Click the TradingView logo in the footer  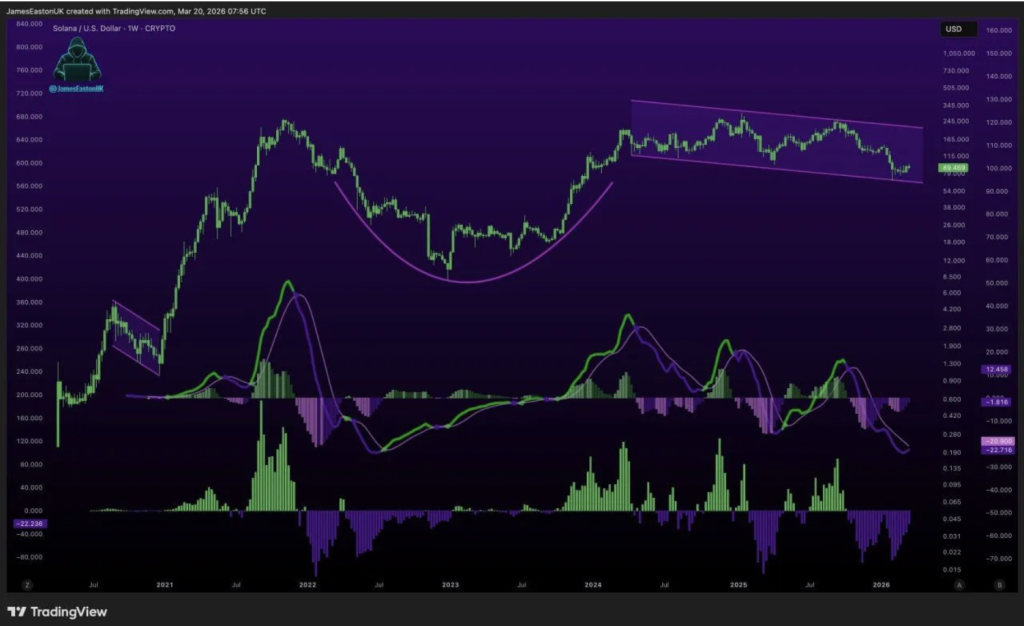click(58, 611)
